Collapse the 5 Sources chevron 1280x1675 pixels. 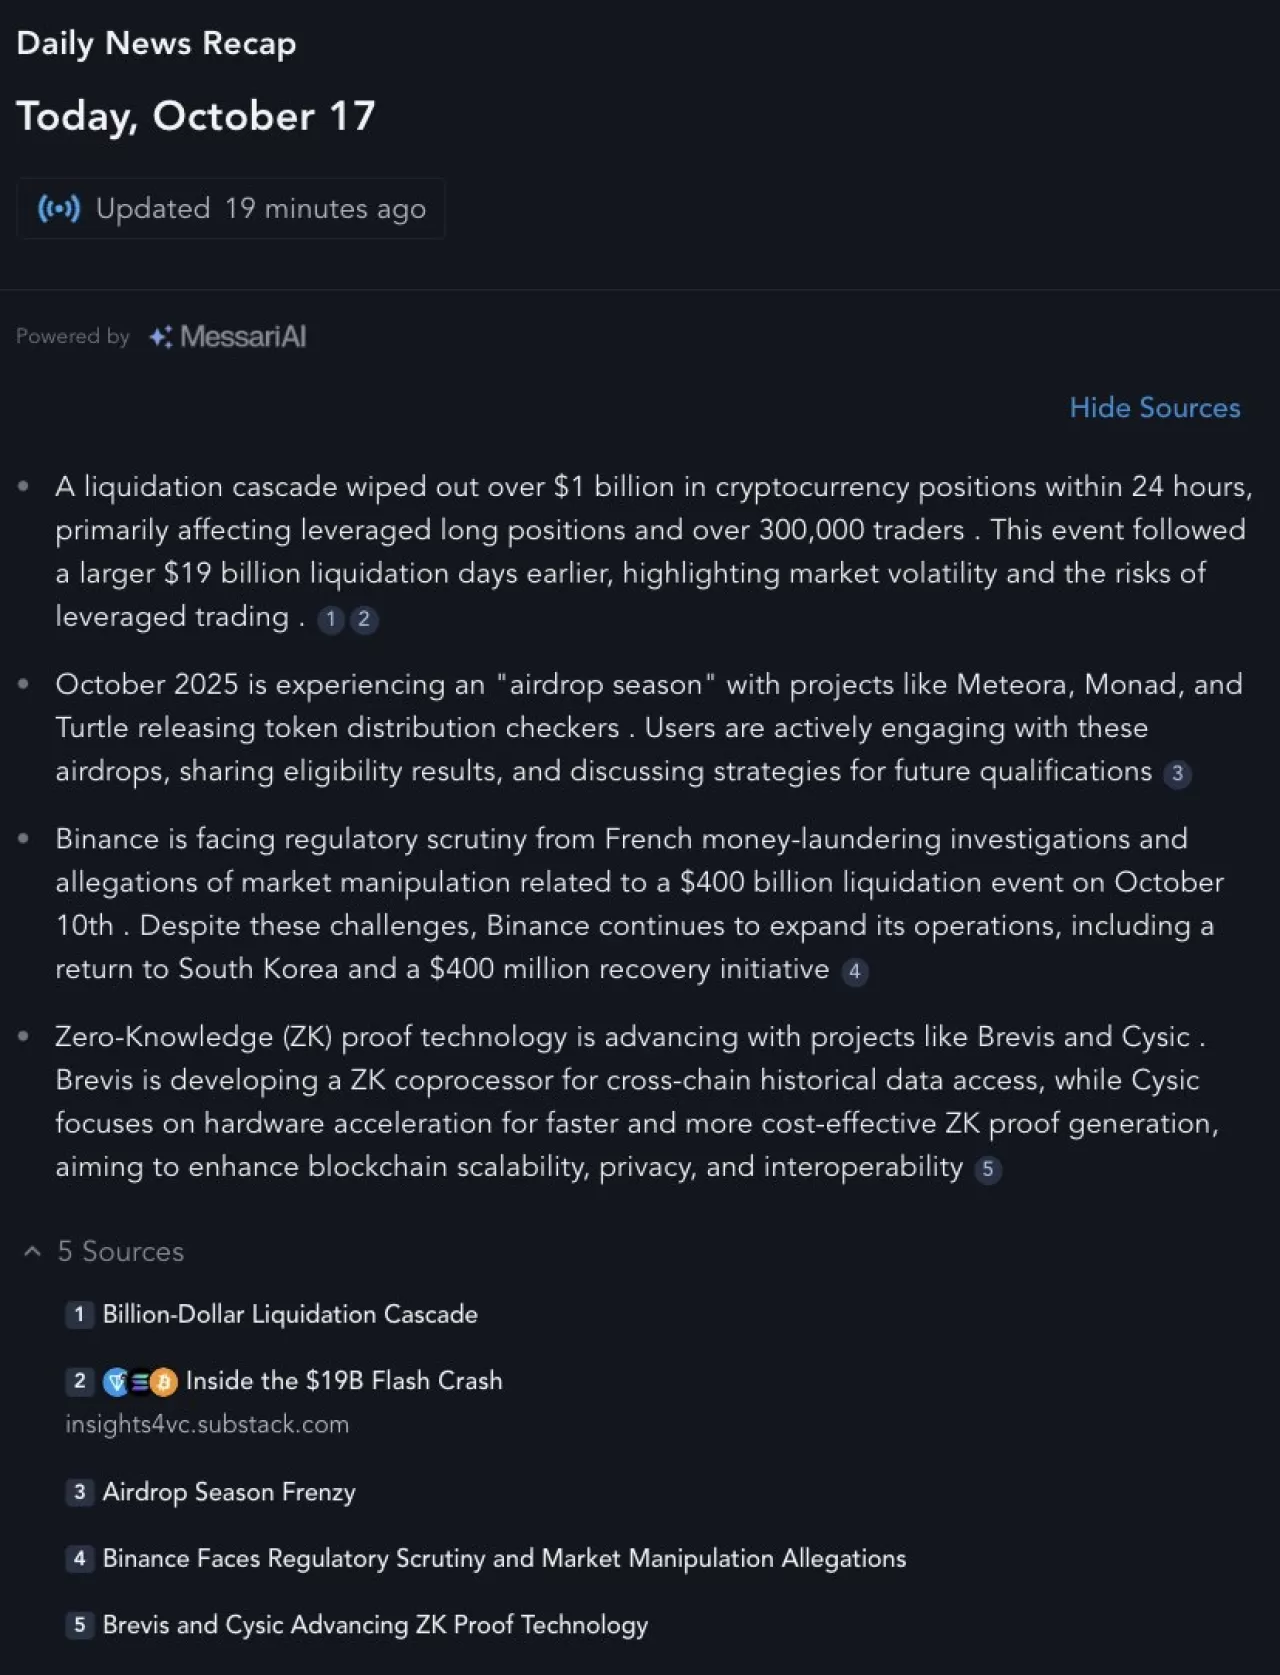pos(32,1251)
